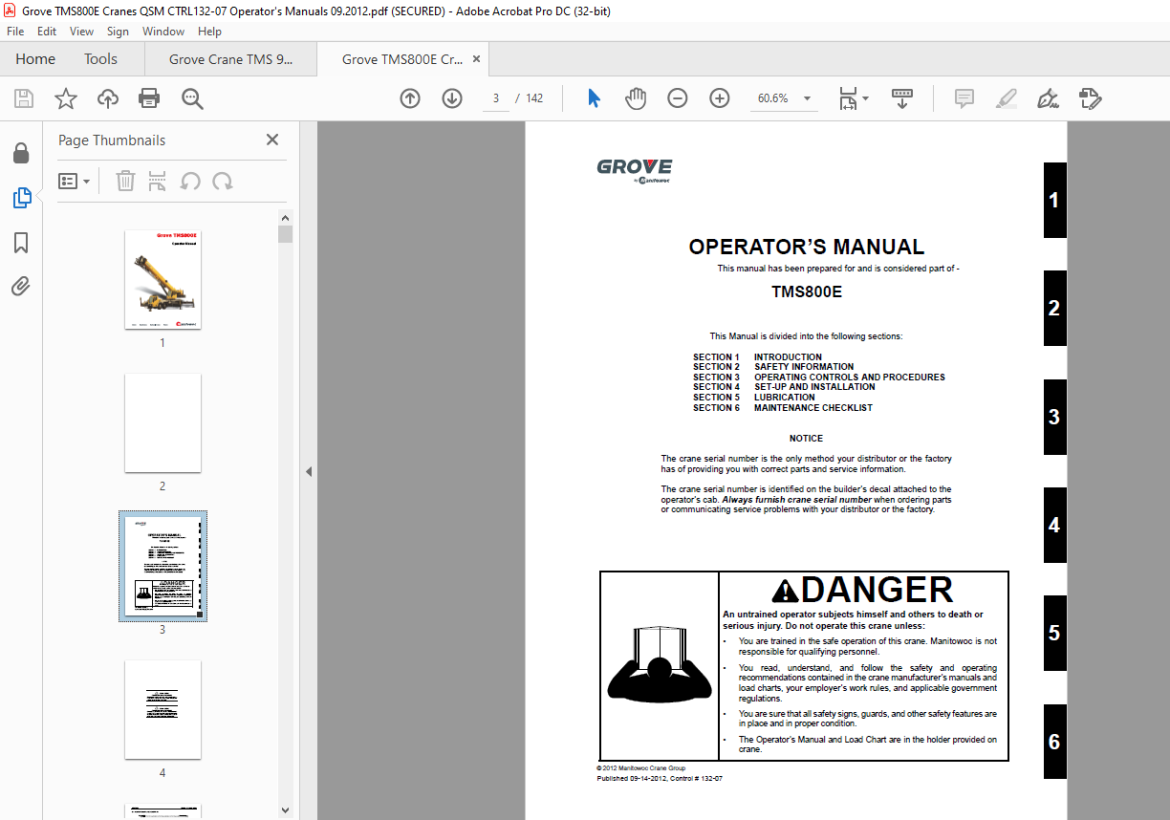Close the Page Thumbnails panel
1170x820 pixels.
tap(272, 140)
